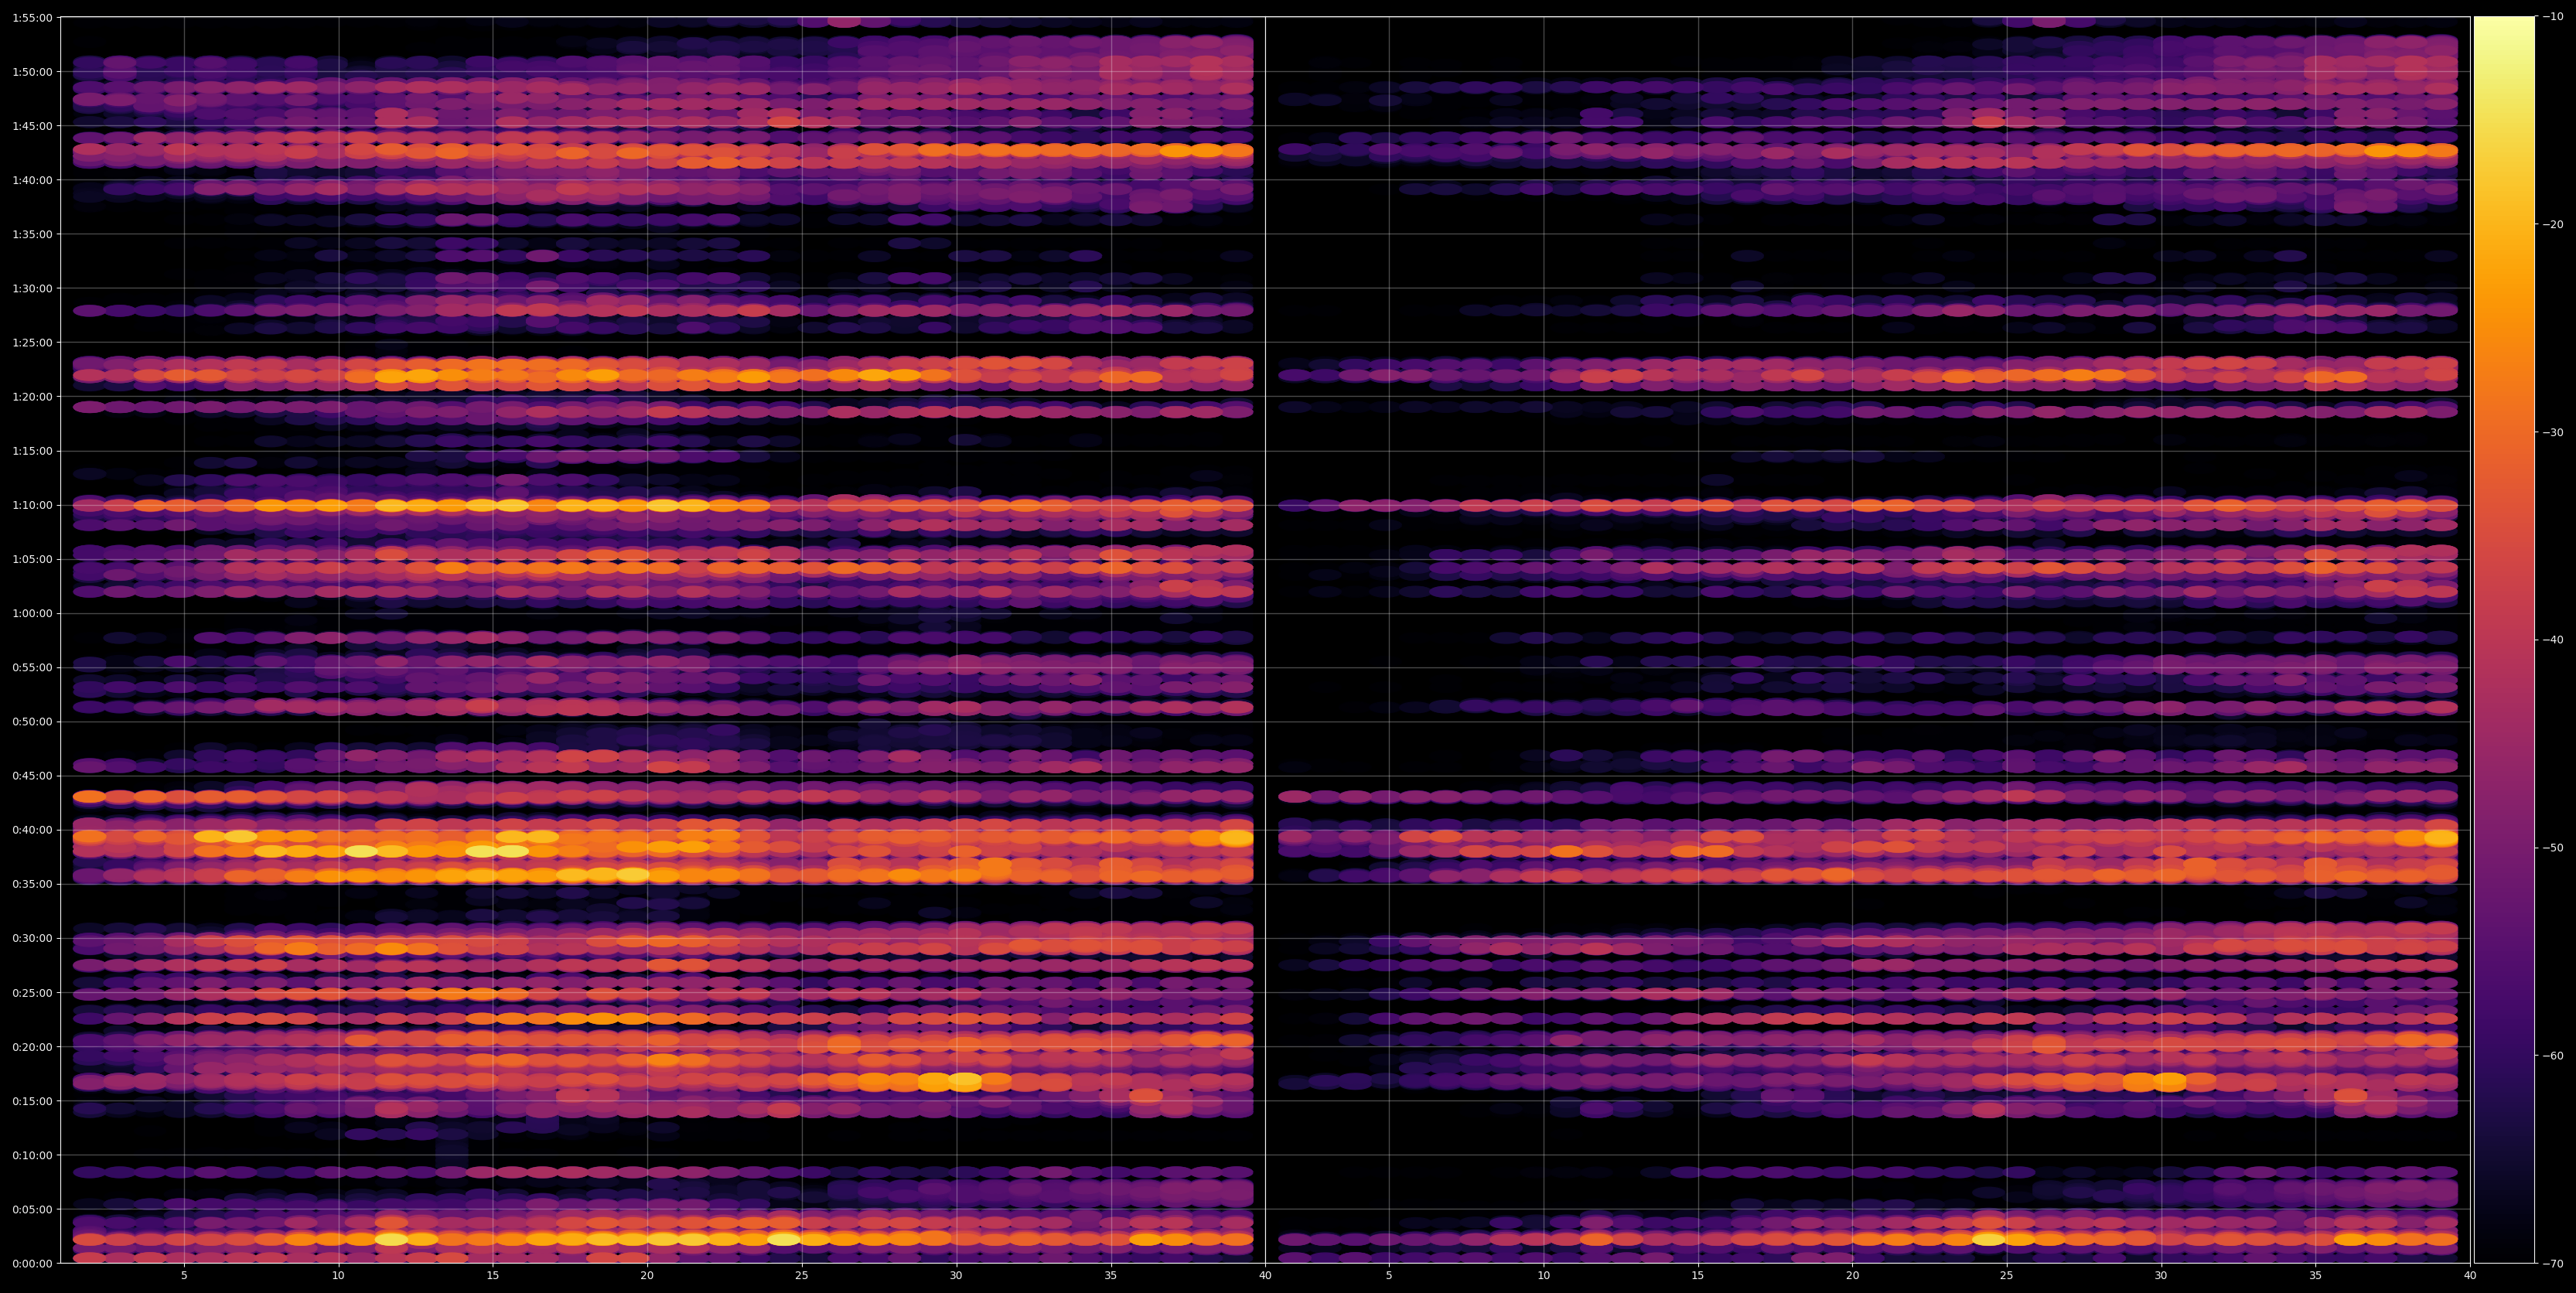Click x-axis tick 25 under right heatmap

2007,1276
